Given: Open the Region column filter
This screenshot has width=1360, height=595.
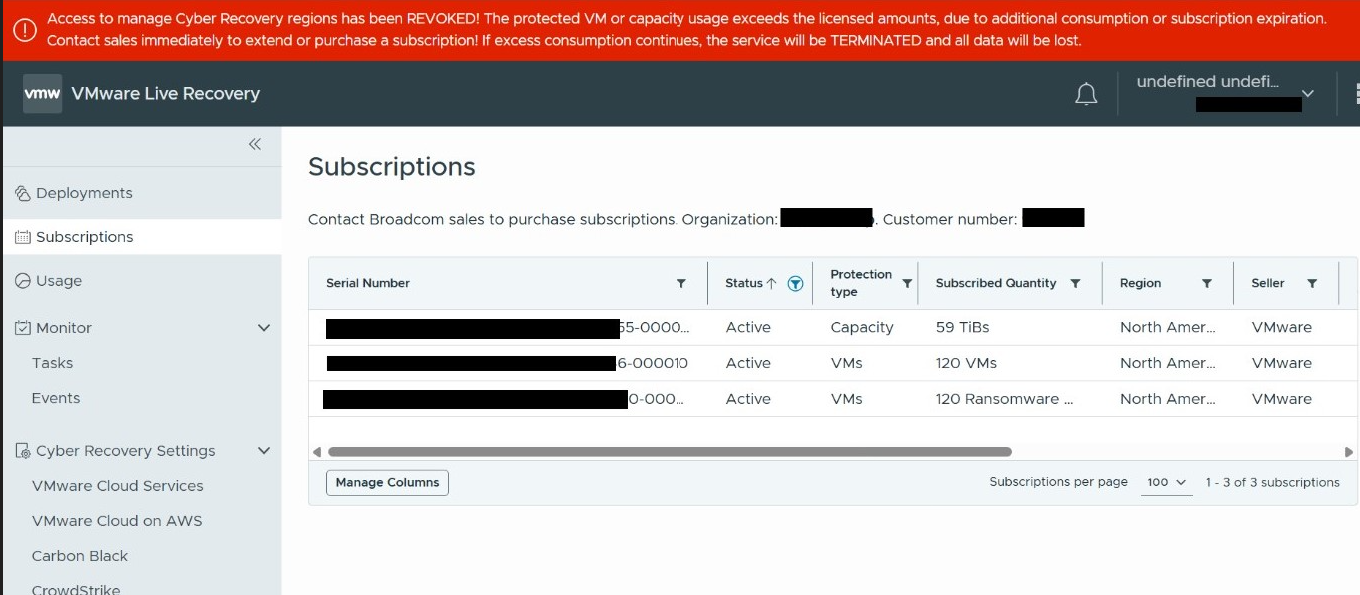Looking at the screenshot, I should click(x=1207, y=283).
